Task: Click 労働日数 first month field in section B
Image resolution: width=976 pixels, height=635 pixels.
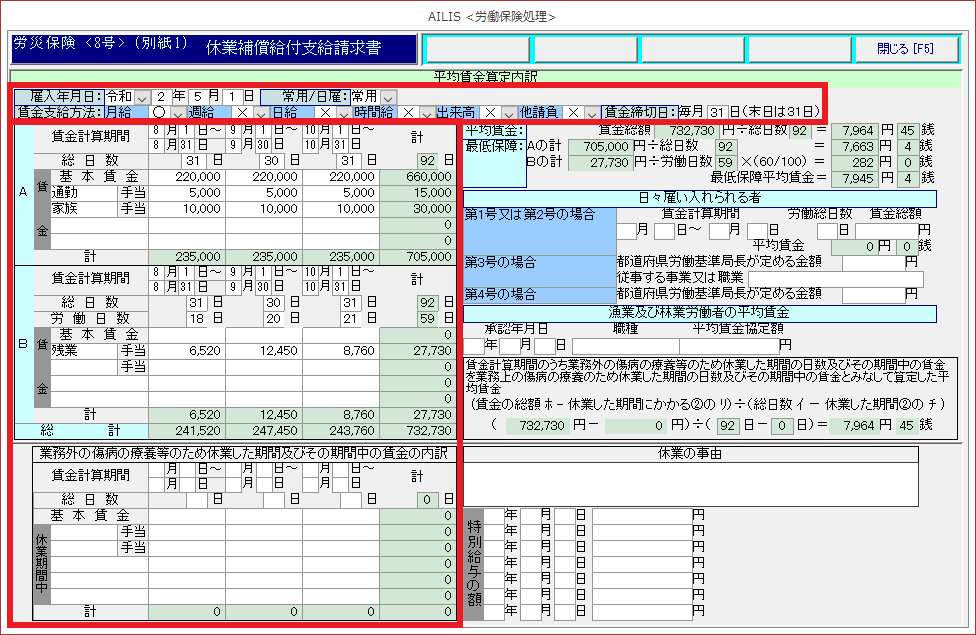Action: [196, 318]
